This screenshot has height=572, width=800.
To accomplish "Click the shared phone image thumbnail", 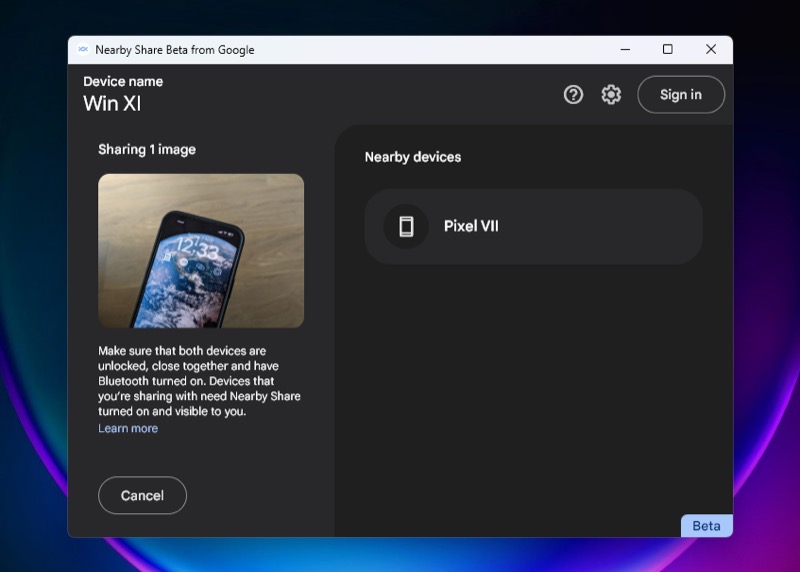I will pos(201,251).
